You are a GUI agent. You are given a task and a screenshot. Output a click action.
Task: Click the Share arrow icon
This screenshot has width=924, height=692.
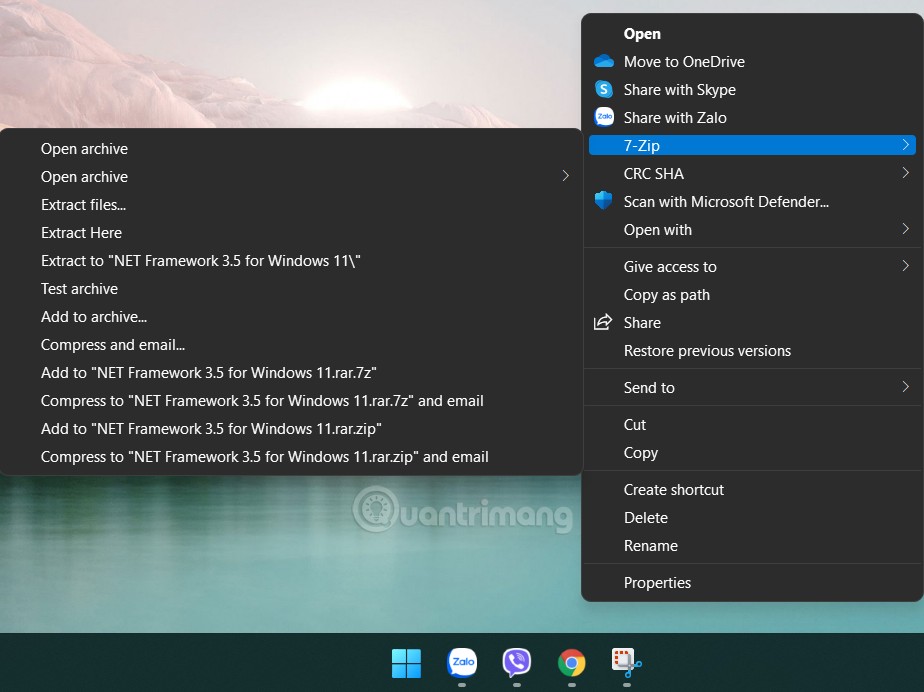point(603,322)
